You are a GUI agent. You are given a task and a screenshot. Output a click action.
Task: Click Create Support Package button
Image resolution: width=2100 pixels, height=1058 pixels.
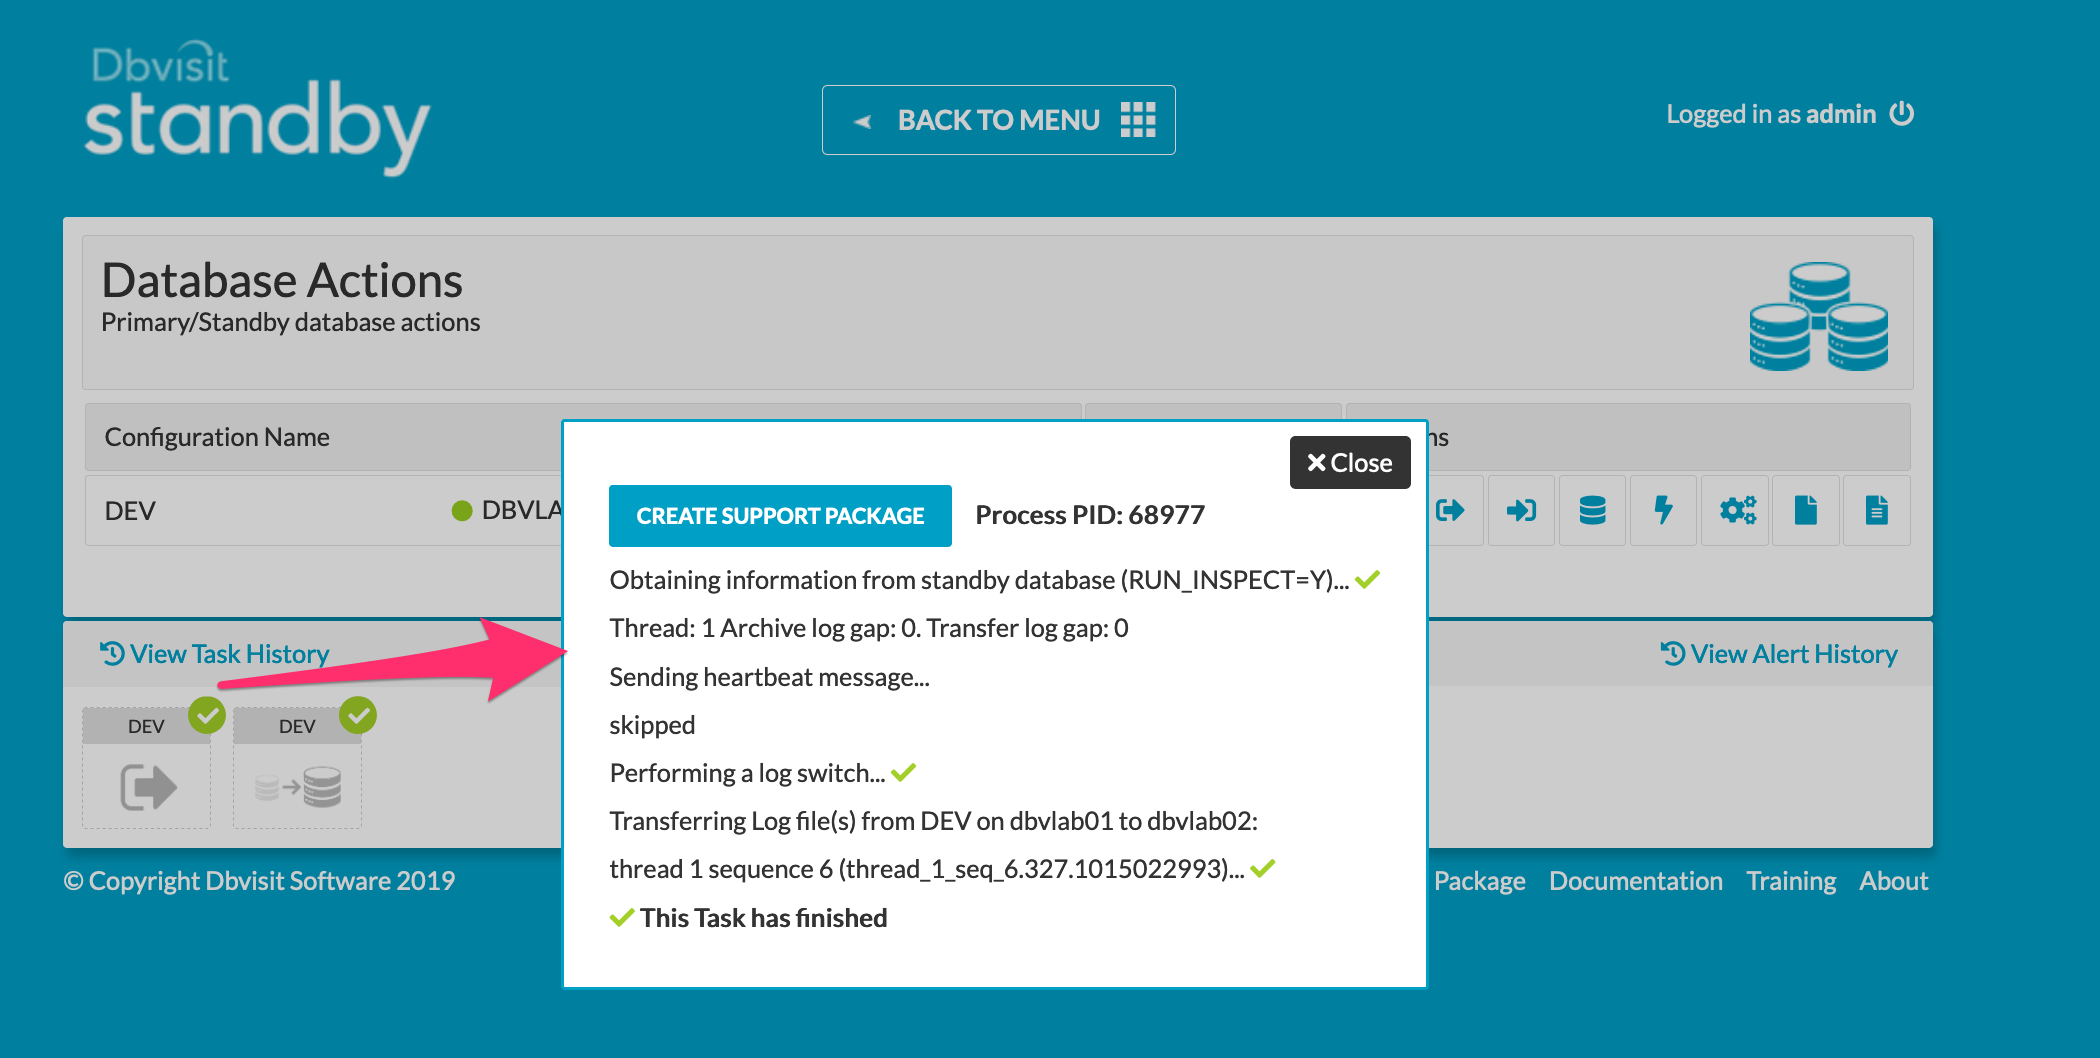tap(780, 516)
